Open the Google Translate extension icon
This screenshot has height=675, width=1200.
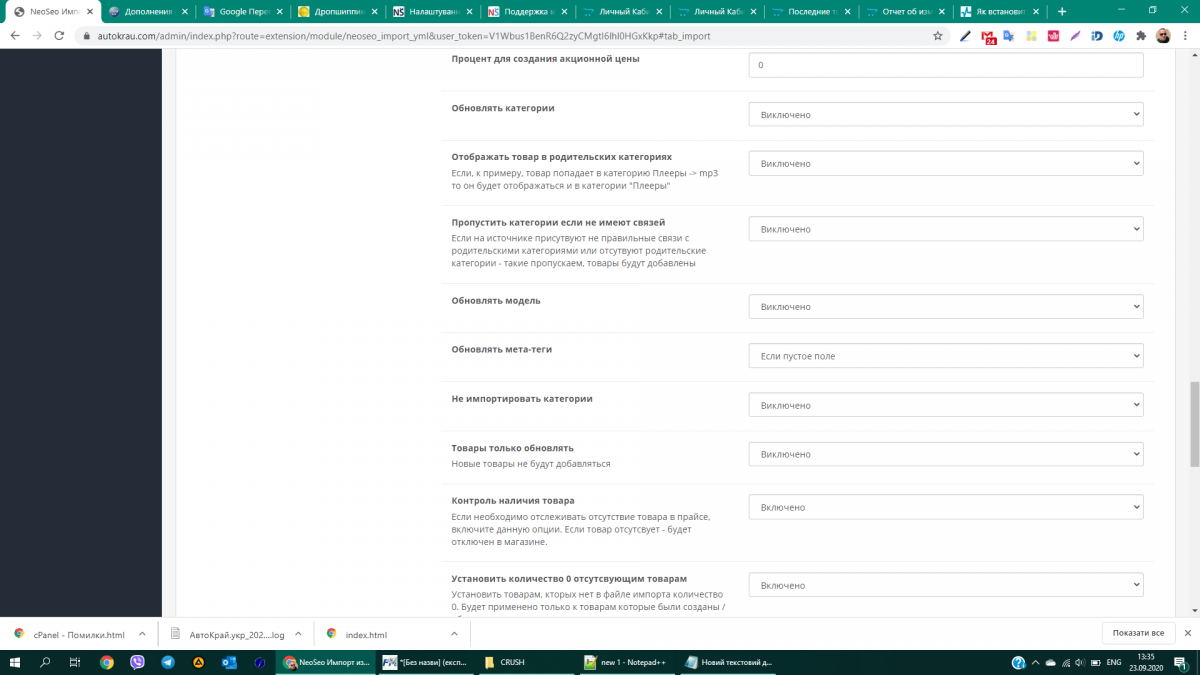point(1009,35)
